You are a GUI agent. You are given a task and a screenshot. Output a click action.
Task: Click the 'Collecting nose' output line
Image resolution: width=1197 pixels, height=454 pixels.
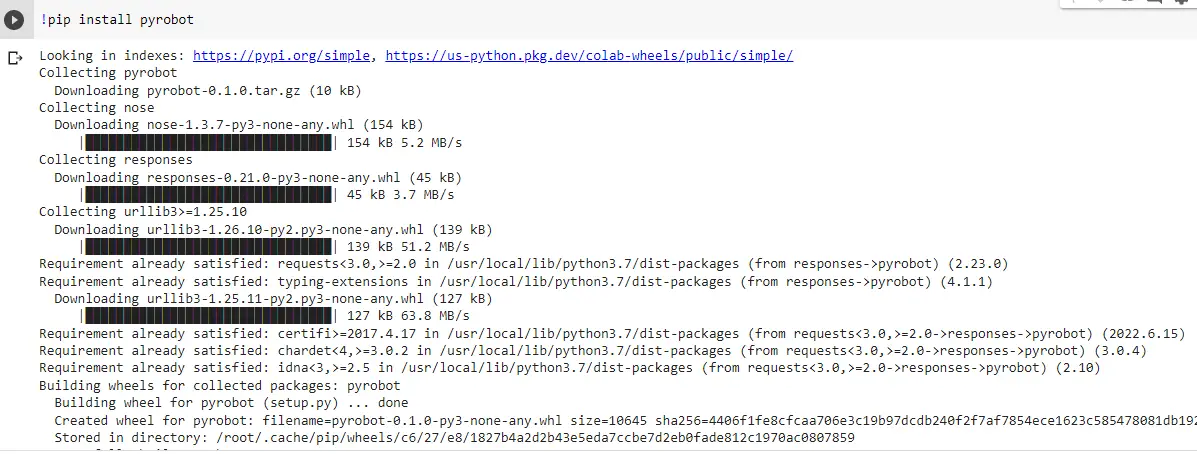click(x=96, y=108)
